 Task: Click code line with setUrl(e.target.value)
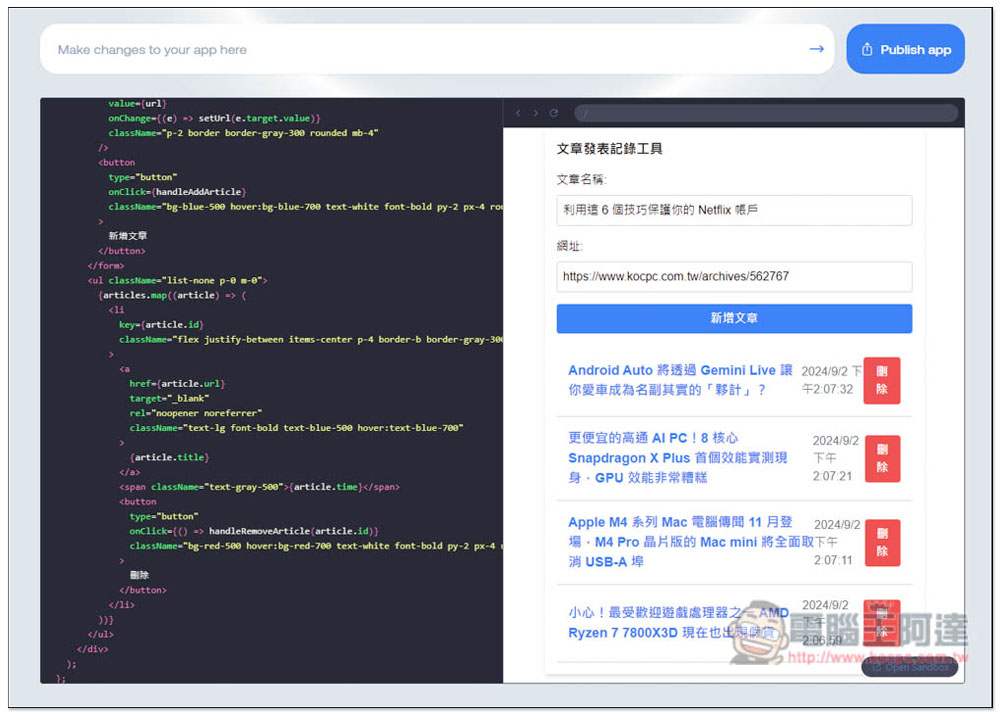tap(214, 118)
